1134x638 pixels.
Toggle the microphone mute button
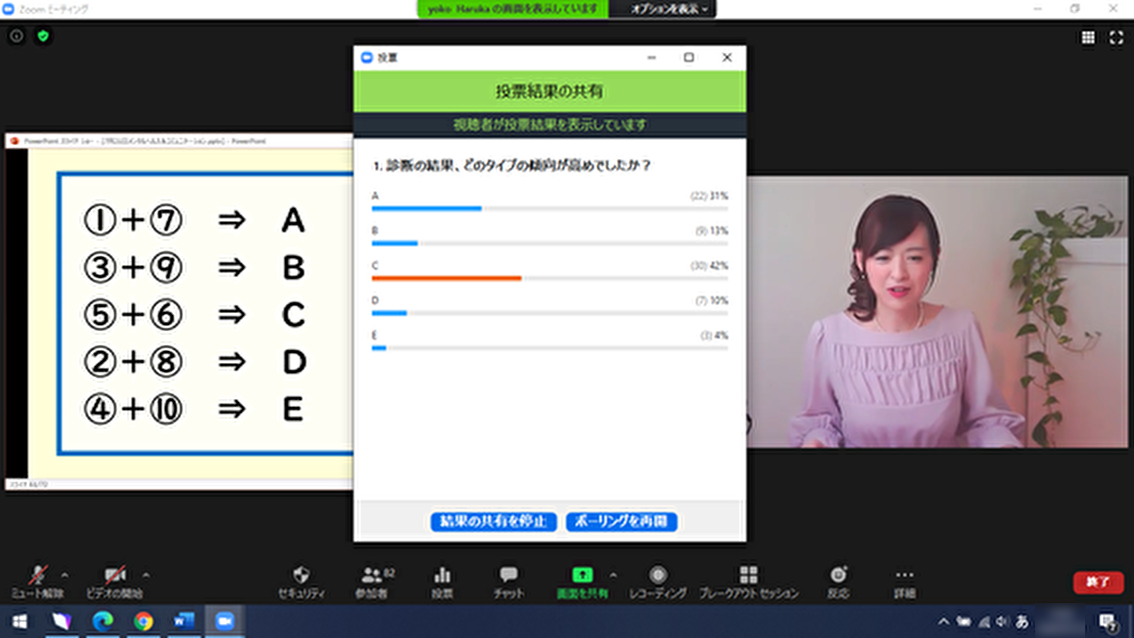click(38, 576)
